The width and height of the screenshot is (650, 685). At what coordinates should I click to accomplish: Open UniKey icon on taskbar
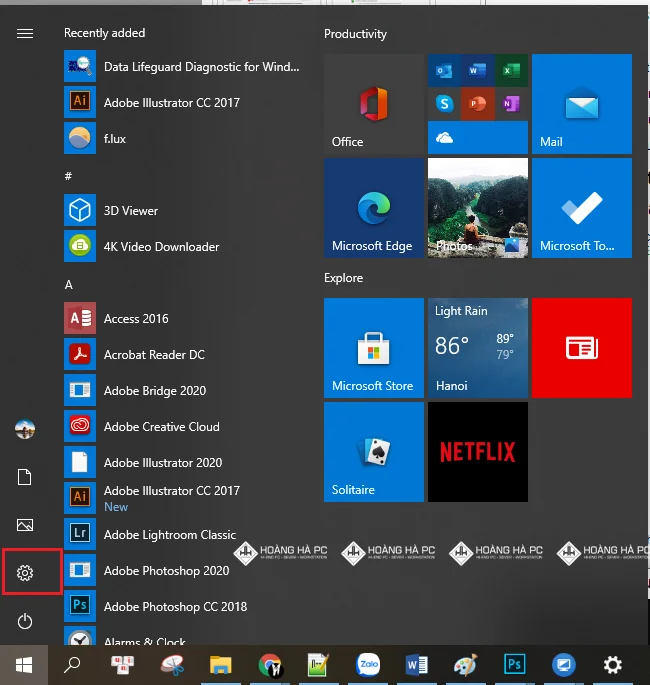(x=122, y=665)
